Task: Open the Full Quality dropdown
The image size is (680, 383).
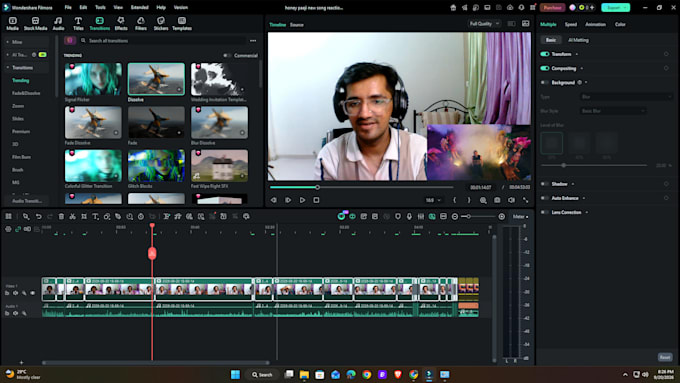Action: [484, 23]
